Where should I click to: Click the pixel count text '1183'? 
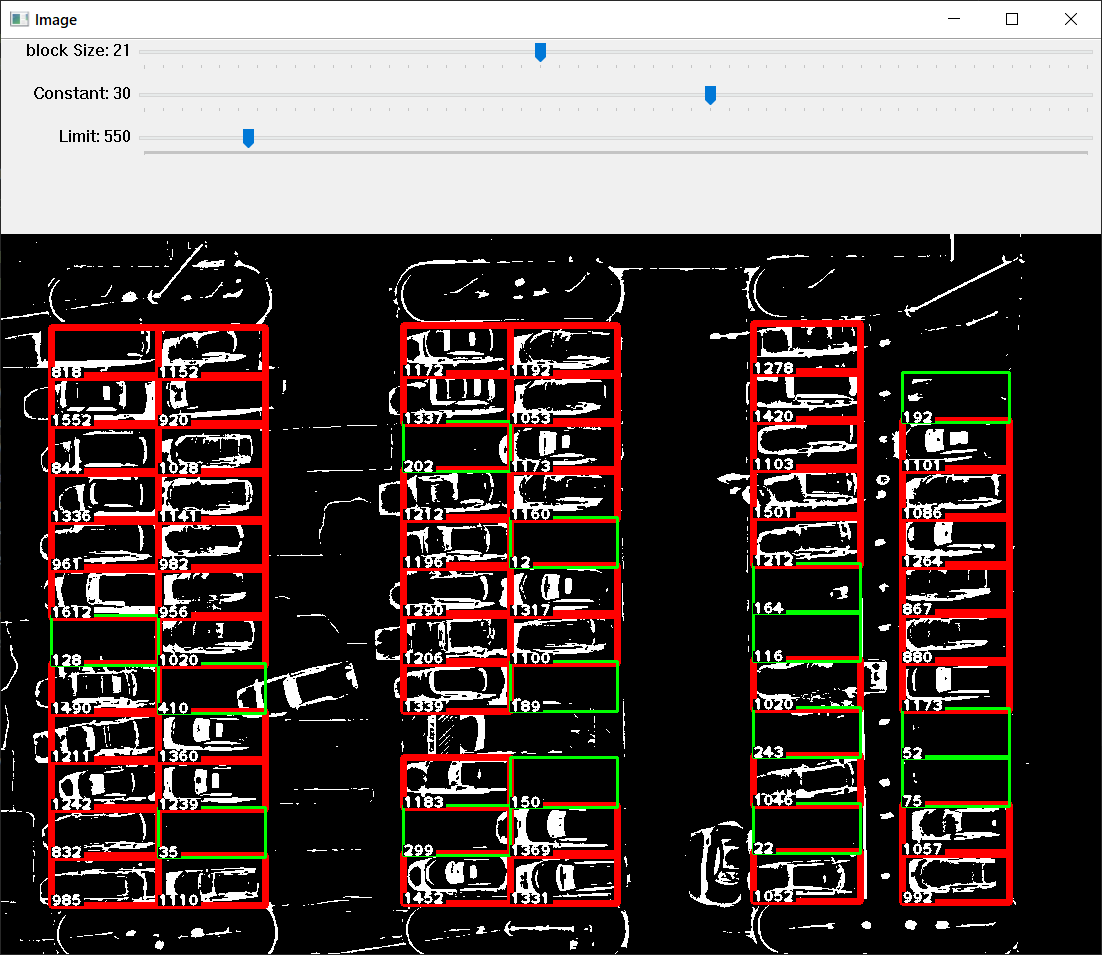tap(424, 802)
